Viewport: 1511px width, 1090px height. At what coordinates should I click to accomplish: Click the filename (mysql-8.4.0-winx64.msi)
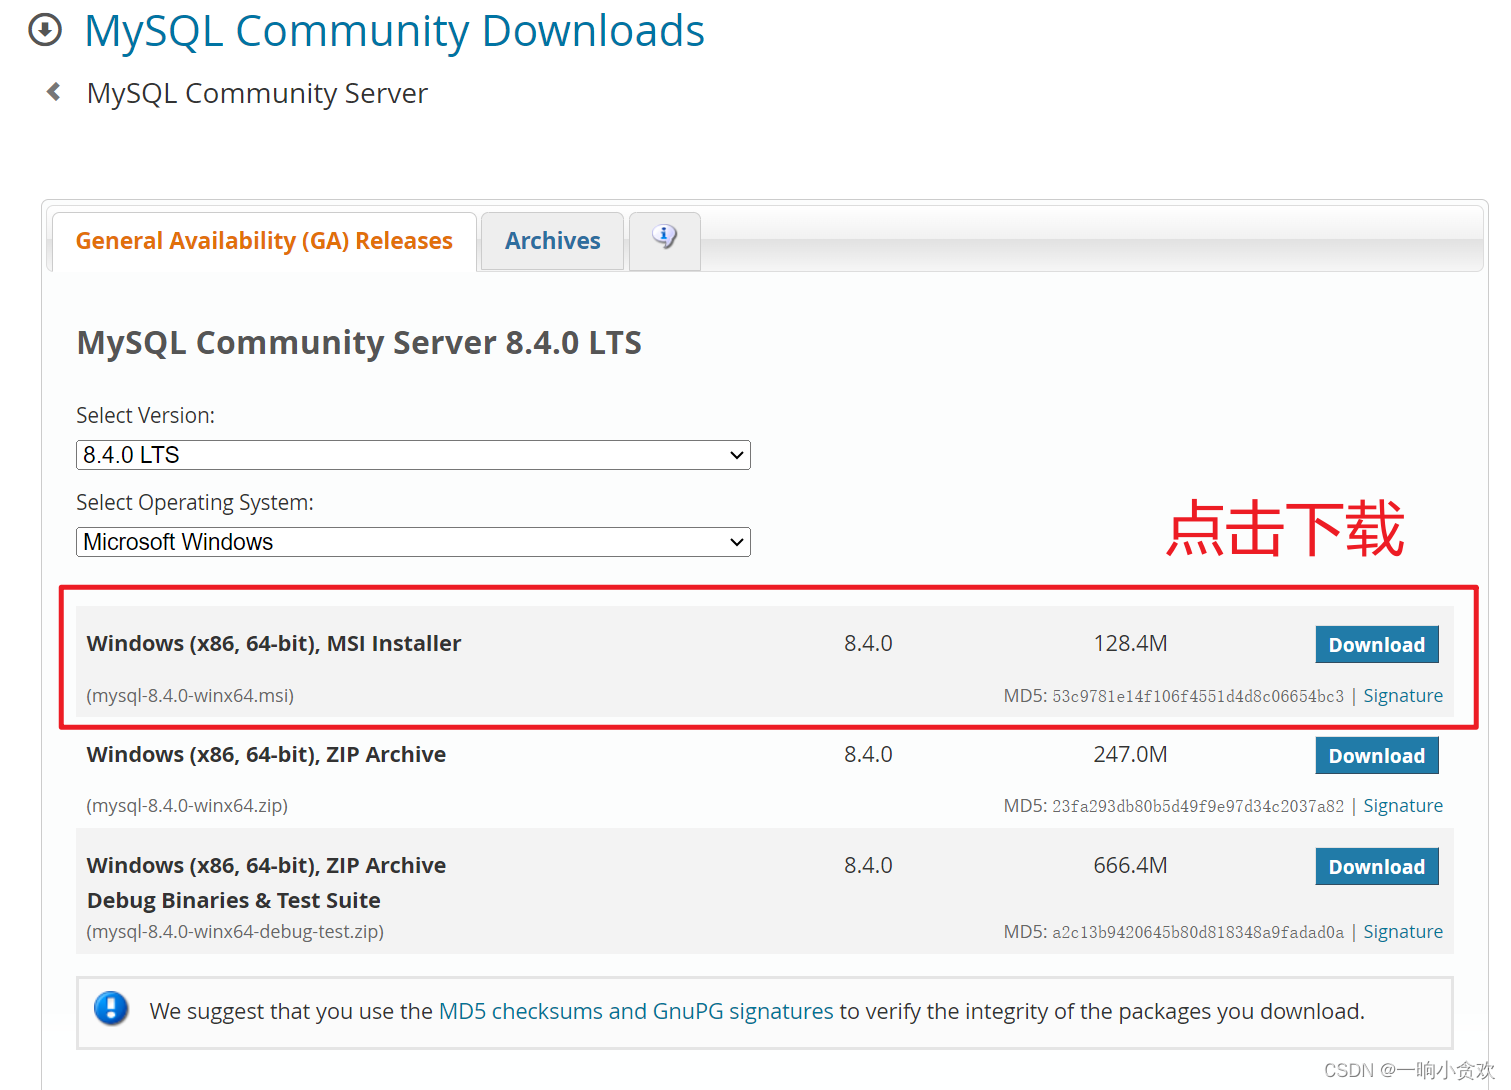tap(190, 696)
